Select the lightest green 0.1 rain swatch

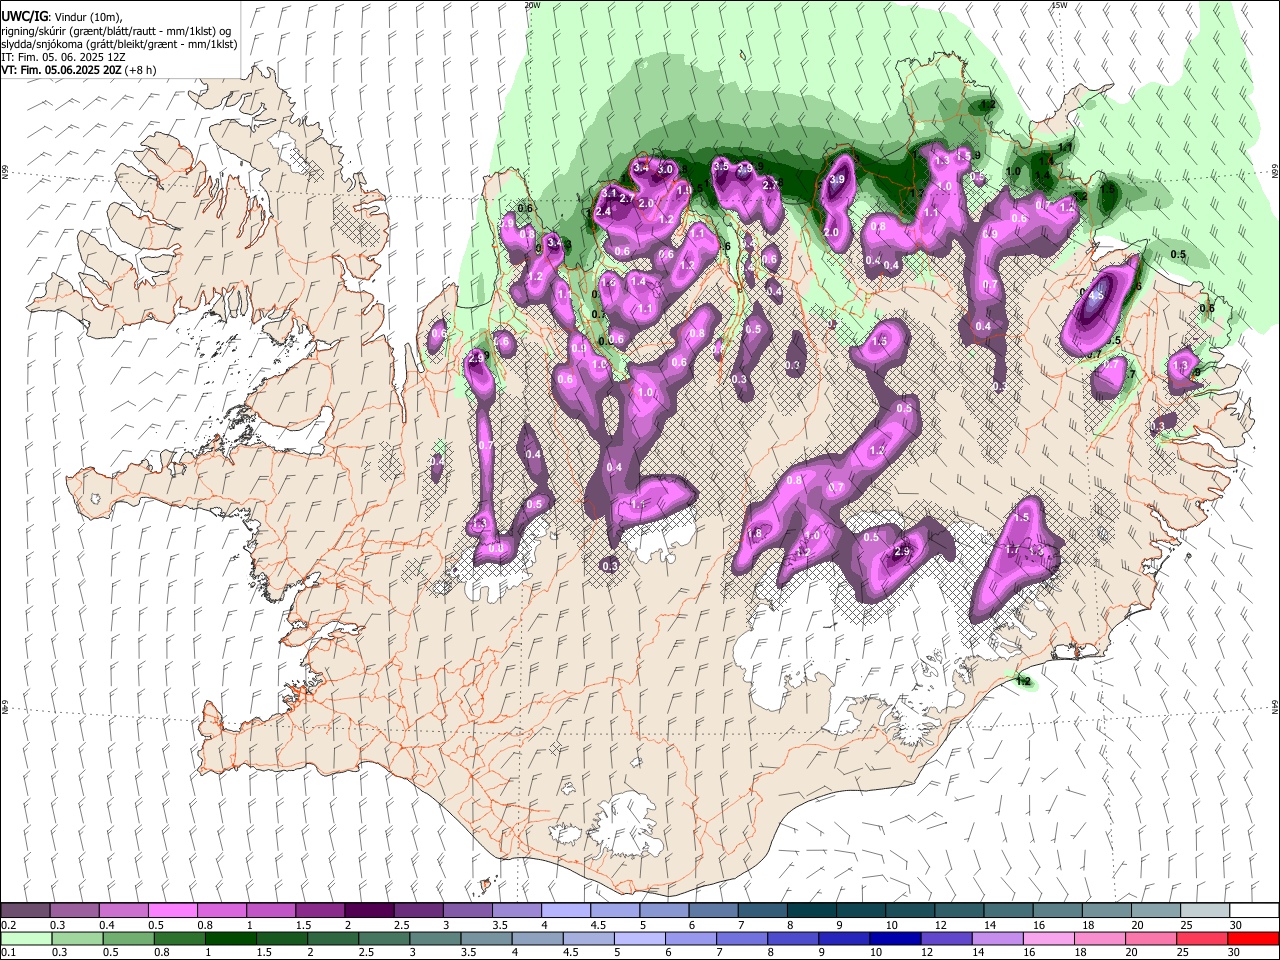point(26,939)
